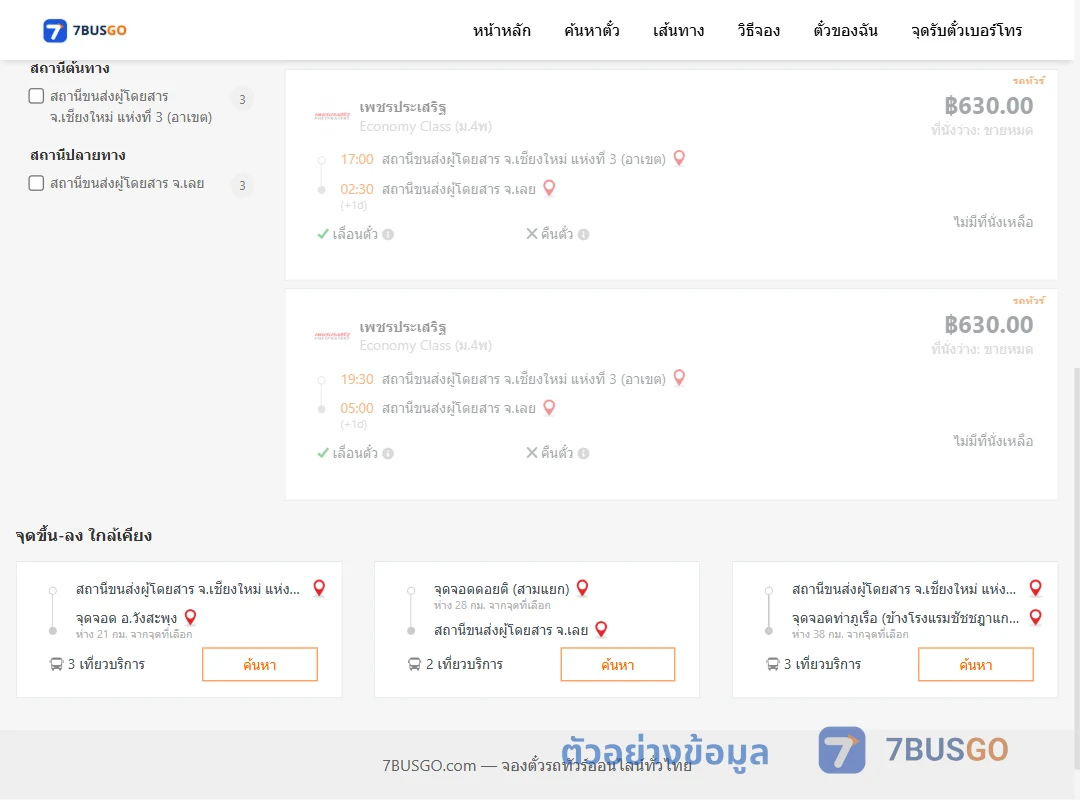Click bus icon beside 2 เที่ยวบริการ
Viewport: 1080px width, 800px height.
point(414,664)
